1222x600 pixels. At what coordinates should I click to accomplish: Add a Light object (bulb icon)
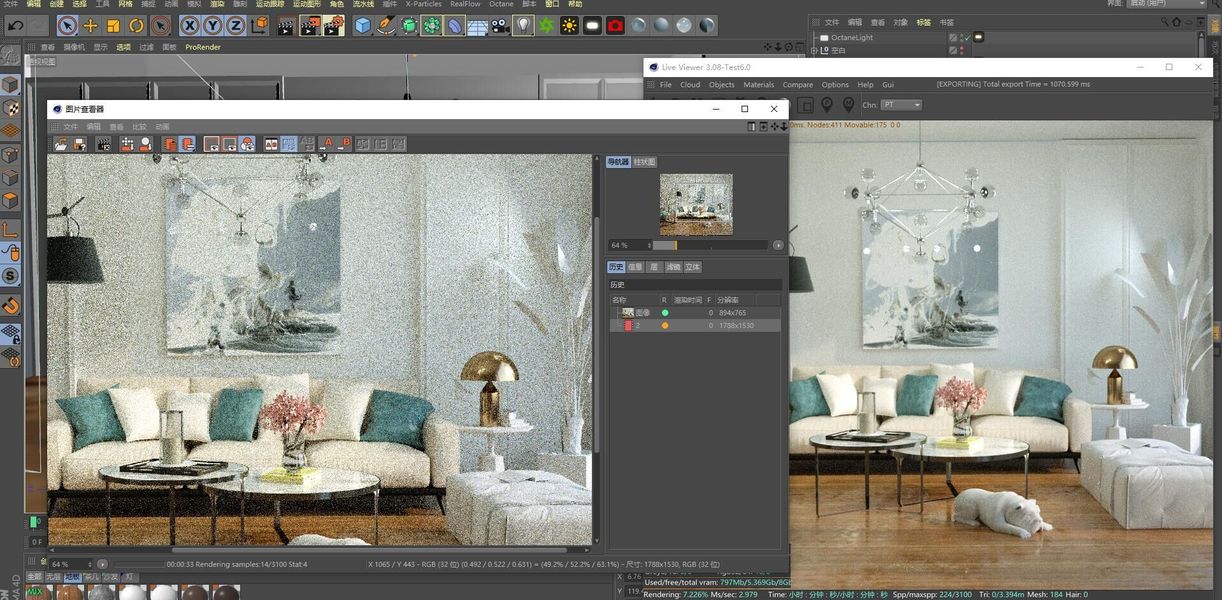523,25
